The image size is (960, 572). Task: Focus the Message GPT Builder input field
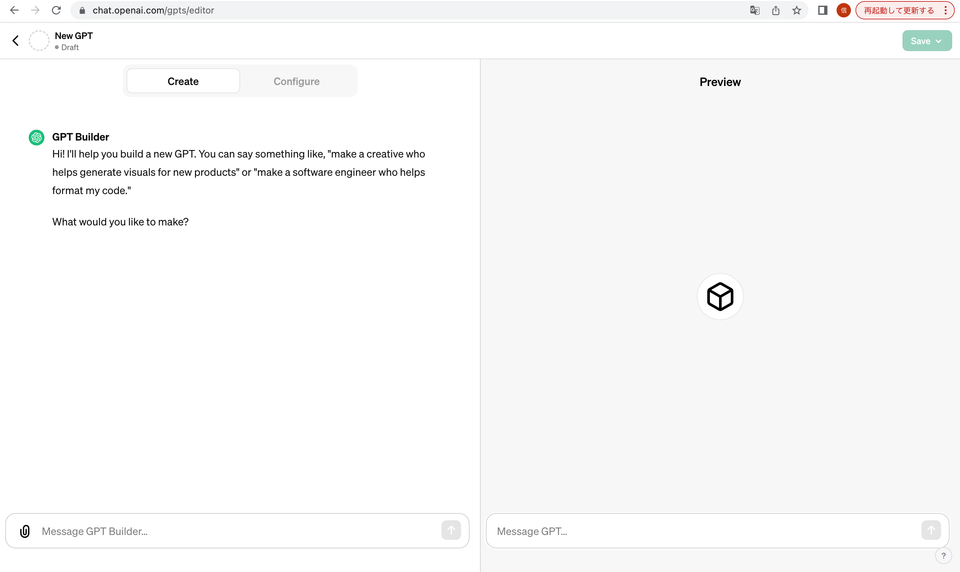[x=238, y=531]
